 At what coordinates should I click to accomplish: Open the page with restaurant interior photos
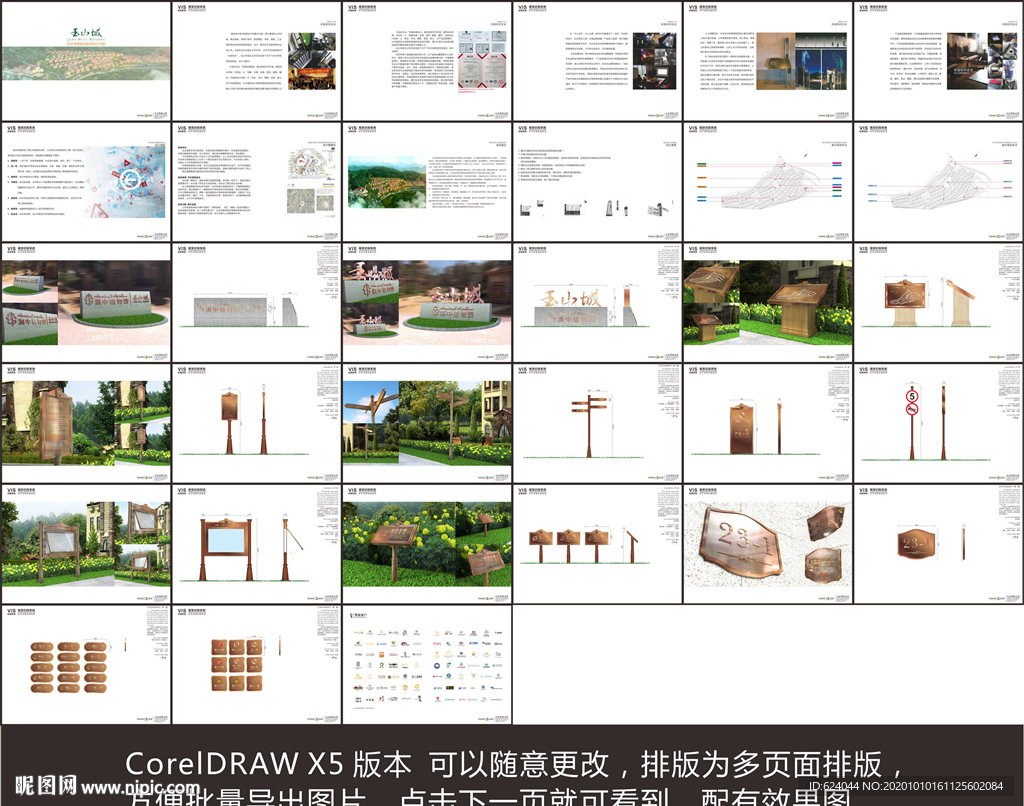938,61
